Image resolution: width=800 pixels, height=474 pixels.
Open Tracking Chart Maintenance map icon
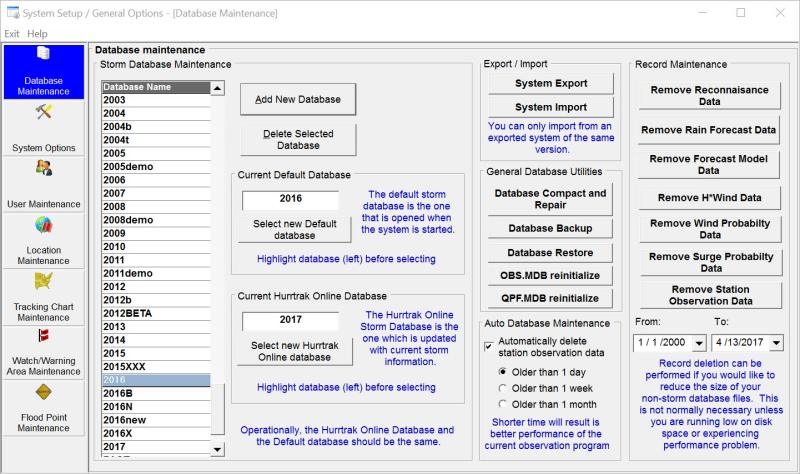click(x=43, y=281)
